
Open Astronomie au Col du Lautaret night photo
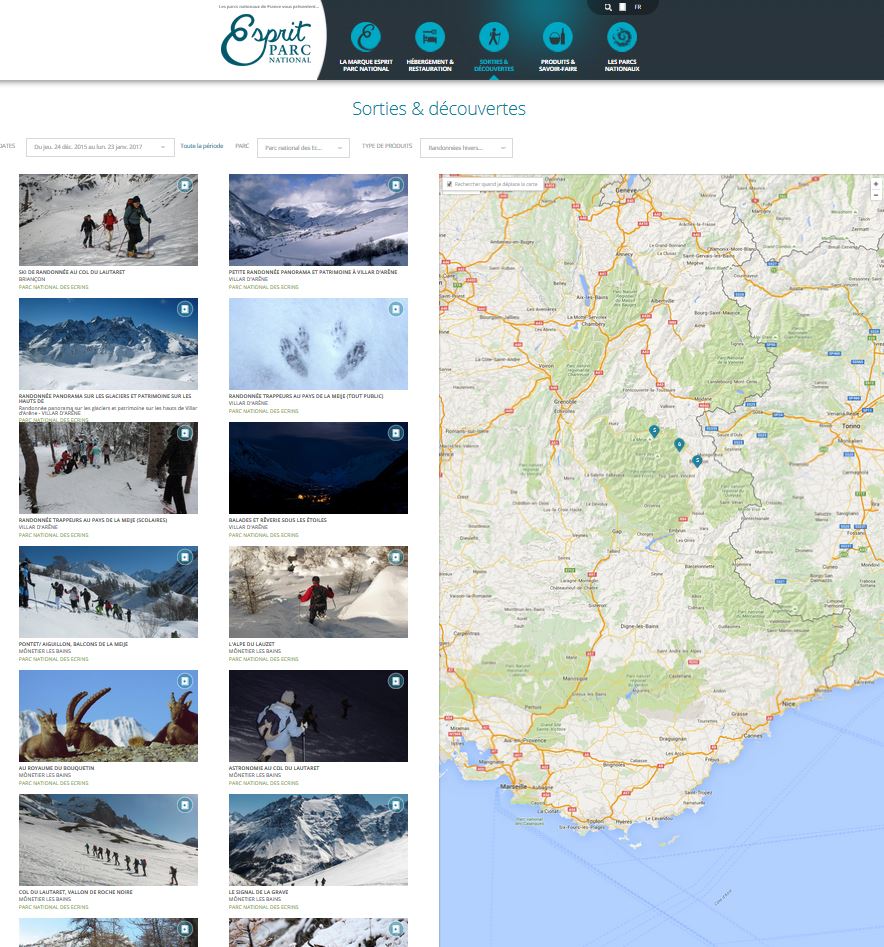(318, 716)
